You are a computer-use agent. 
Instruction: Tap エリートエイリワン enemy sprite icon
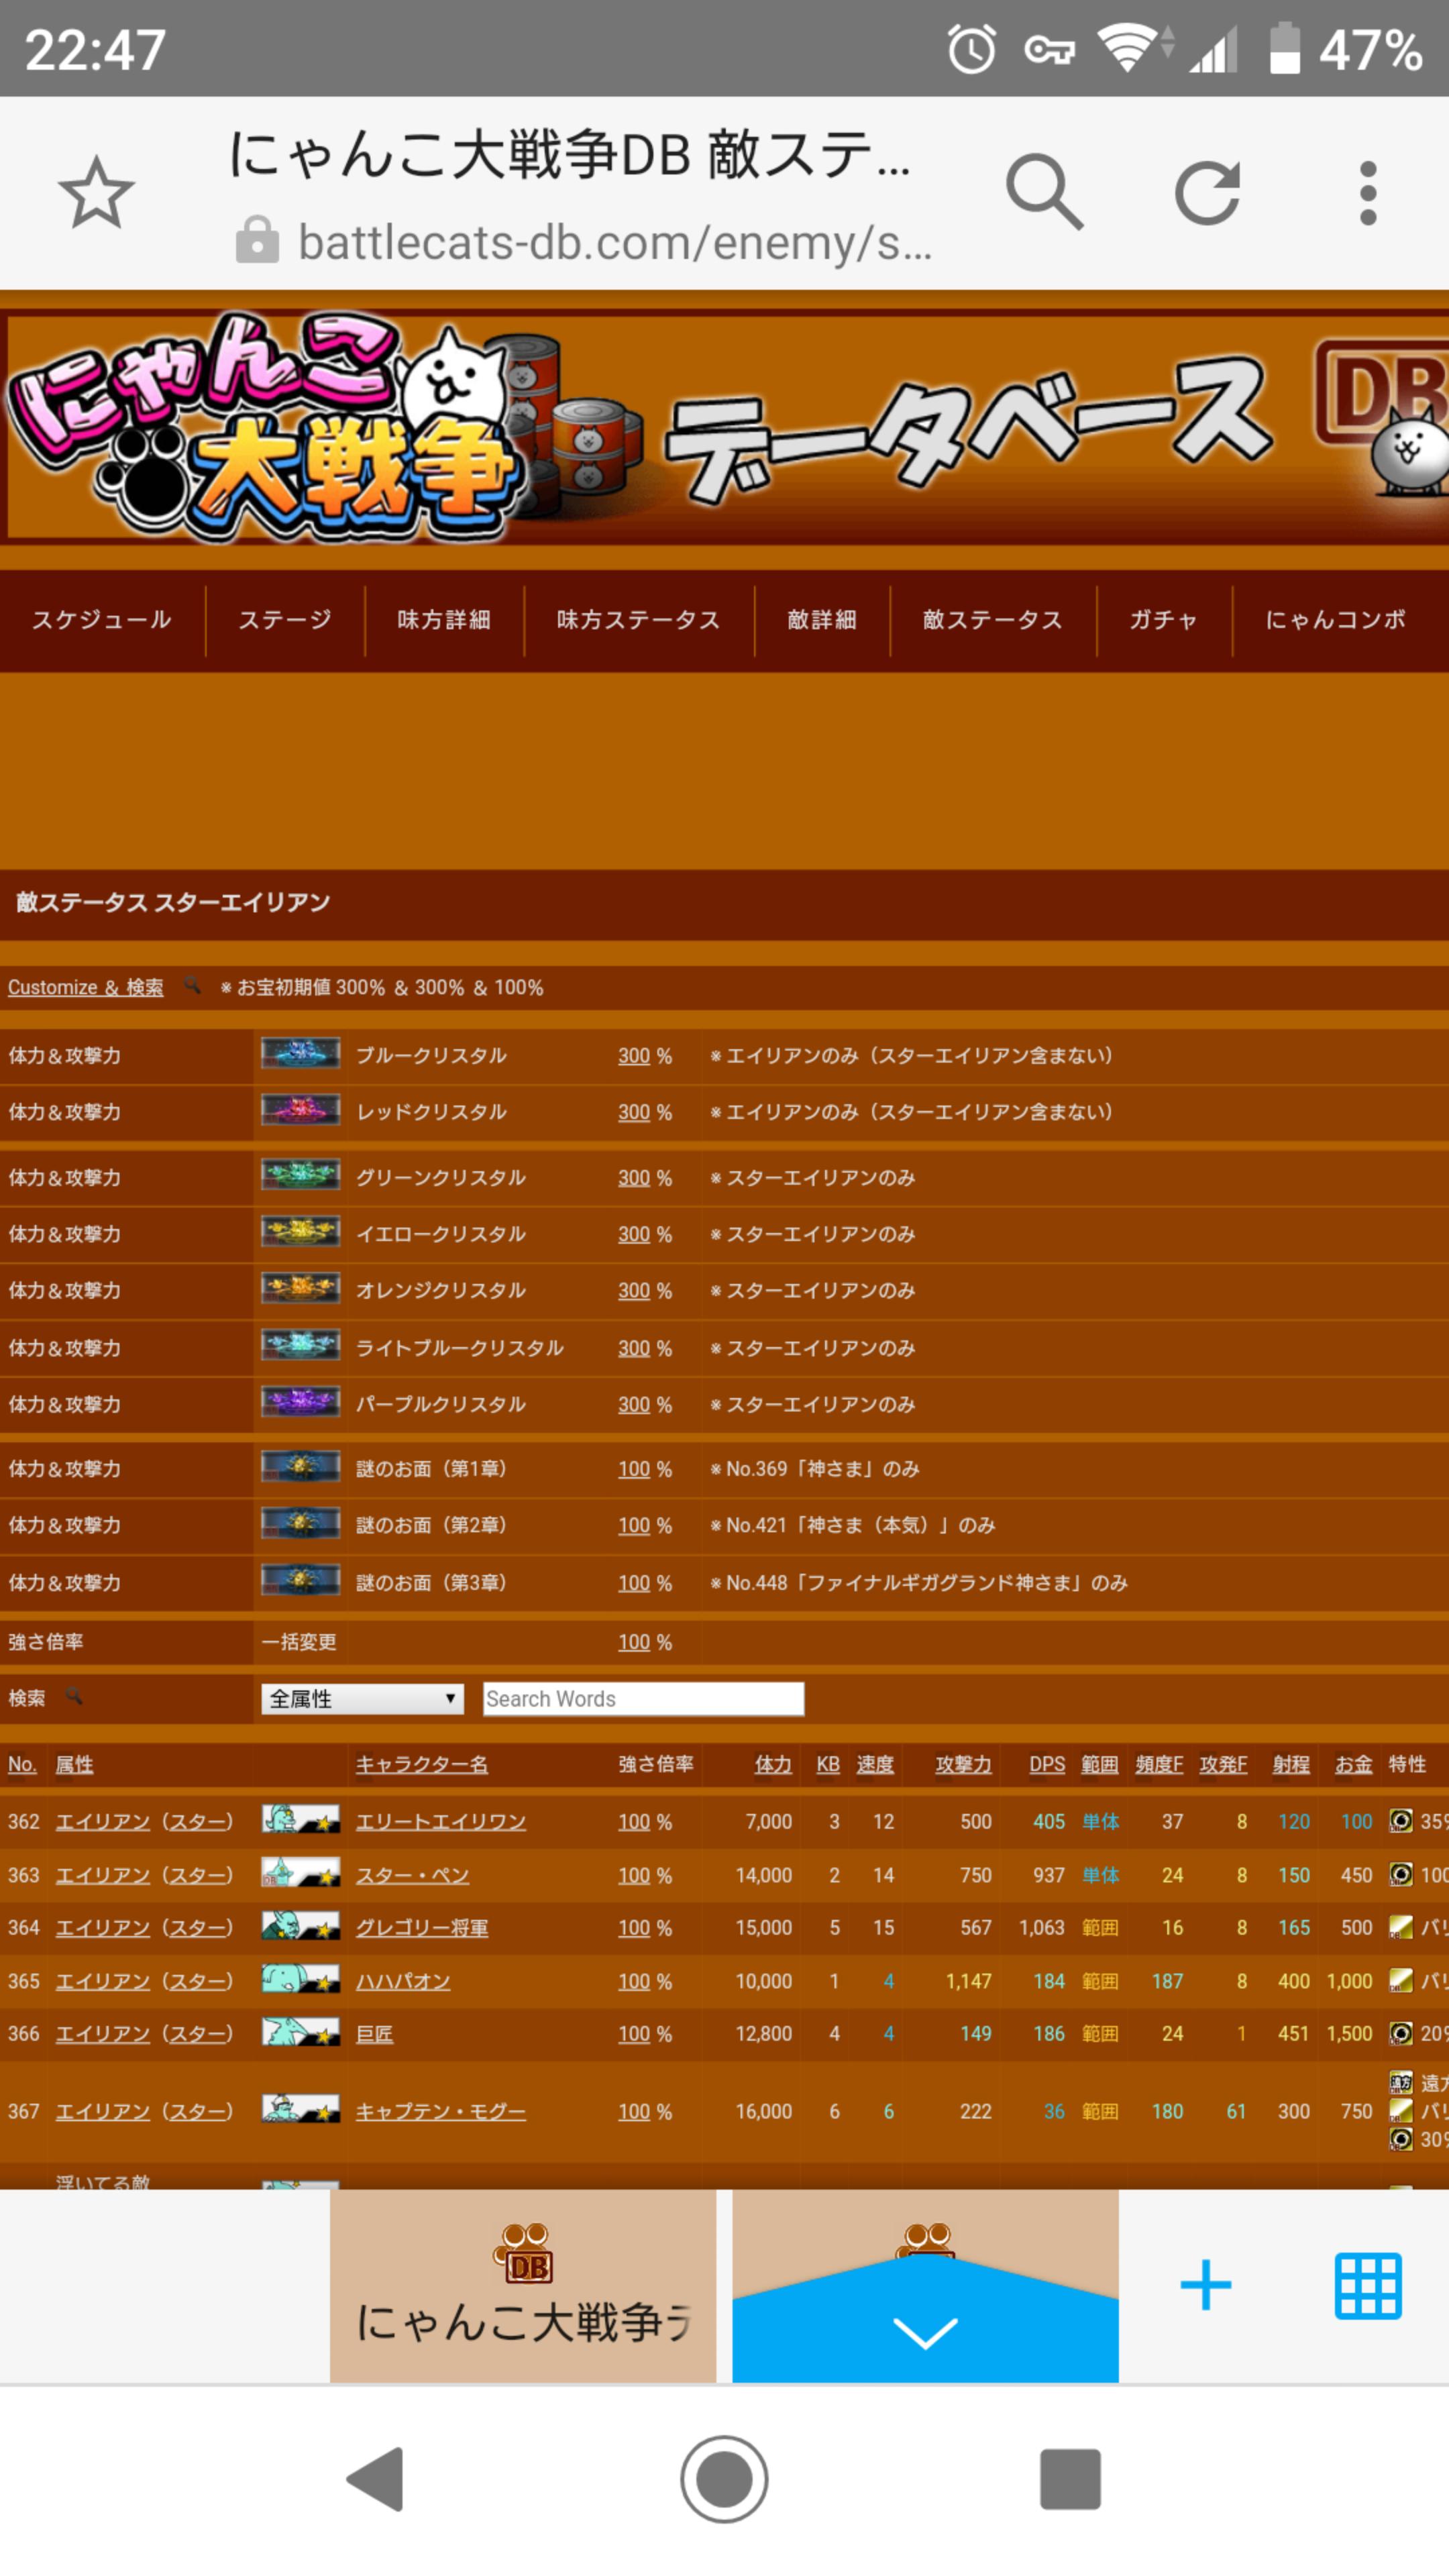300,1820
